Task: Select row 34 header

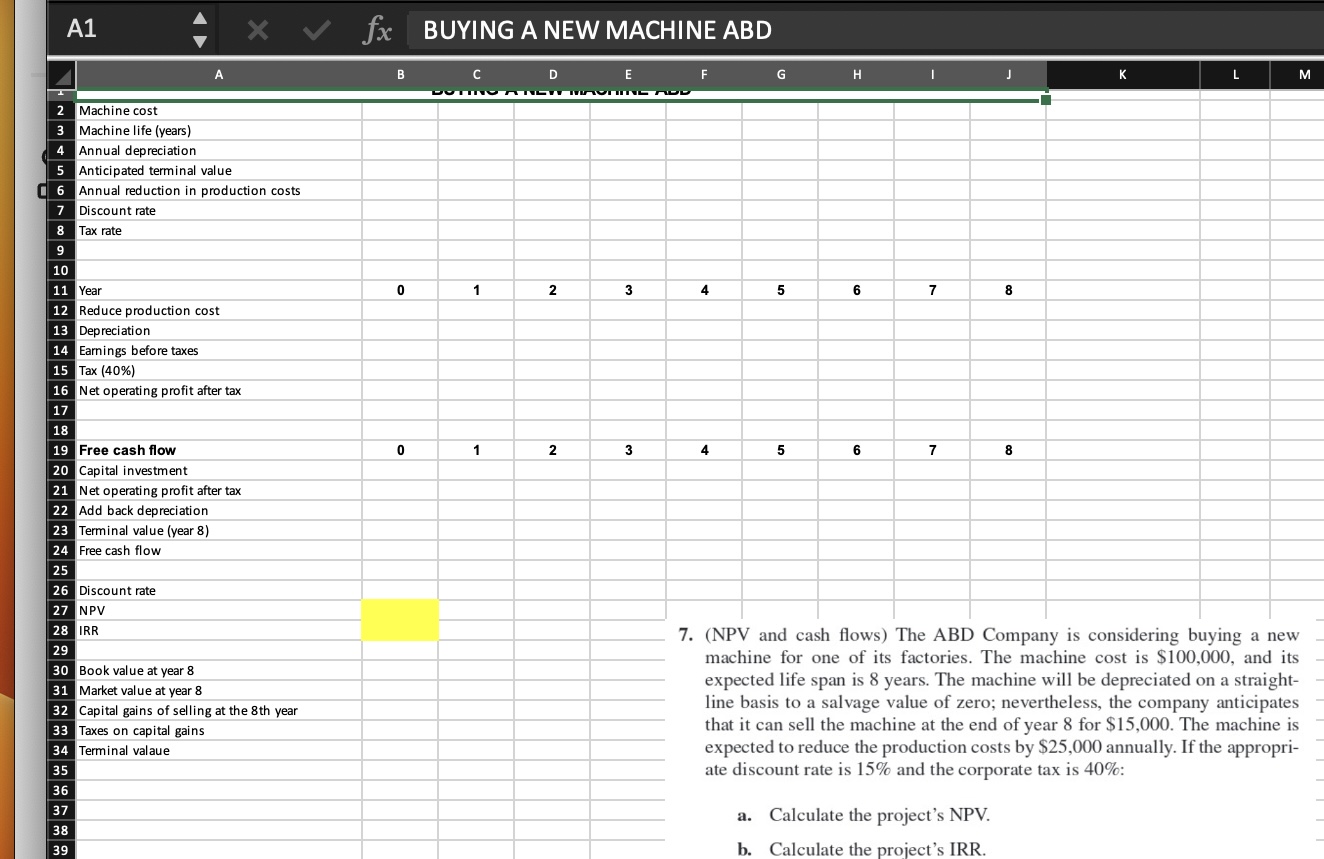Action: (60, 750)
